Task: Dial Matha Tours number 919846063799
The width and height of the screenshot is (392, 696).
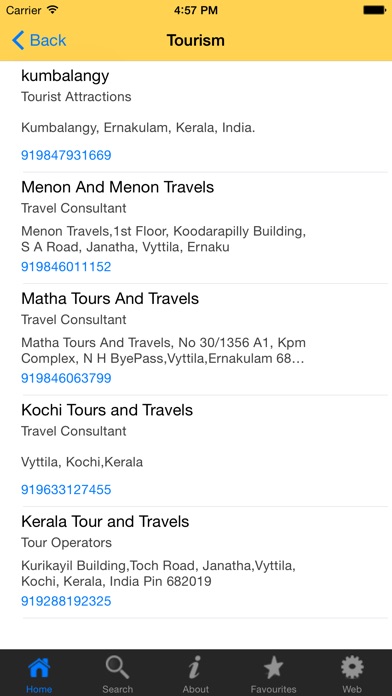Action: click(x=66, y=378)
